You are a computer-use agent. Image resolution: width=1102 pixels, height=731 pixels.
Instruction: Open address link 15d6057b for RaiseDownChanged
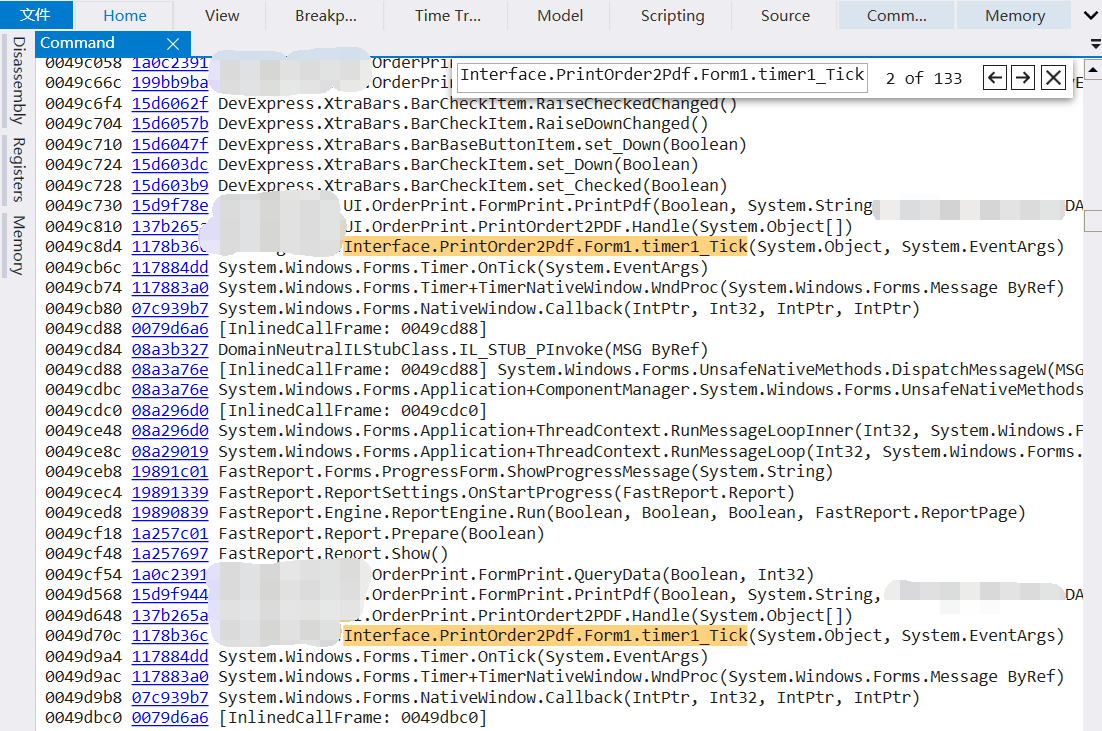(170, 124)
